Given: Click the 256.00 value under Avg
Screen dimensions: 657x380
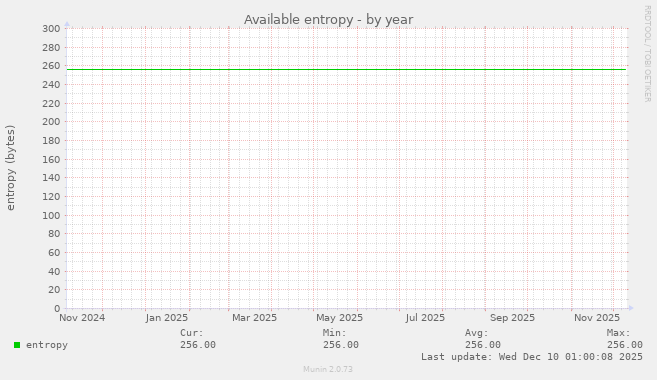Looking at the screenshot, I should point(483,345).
